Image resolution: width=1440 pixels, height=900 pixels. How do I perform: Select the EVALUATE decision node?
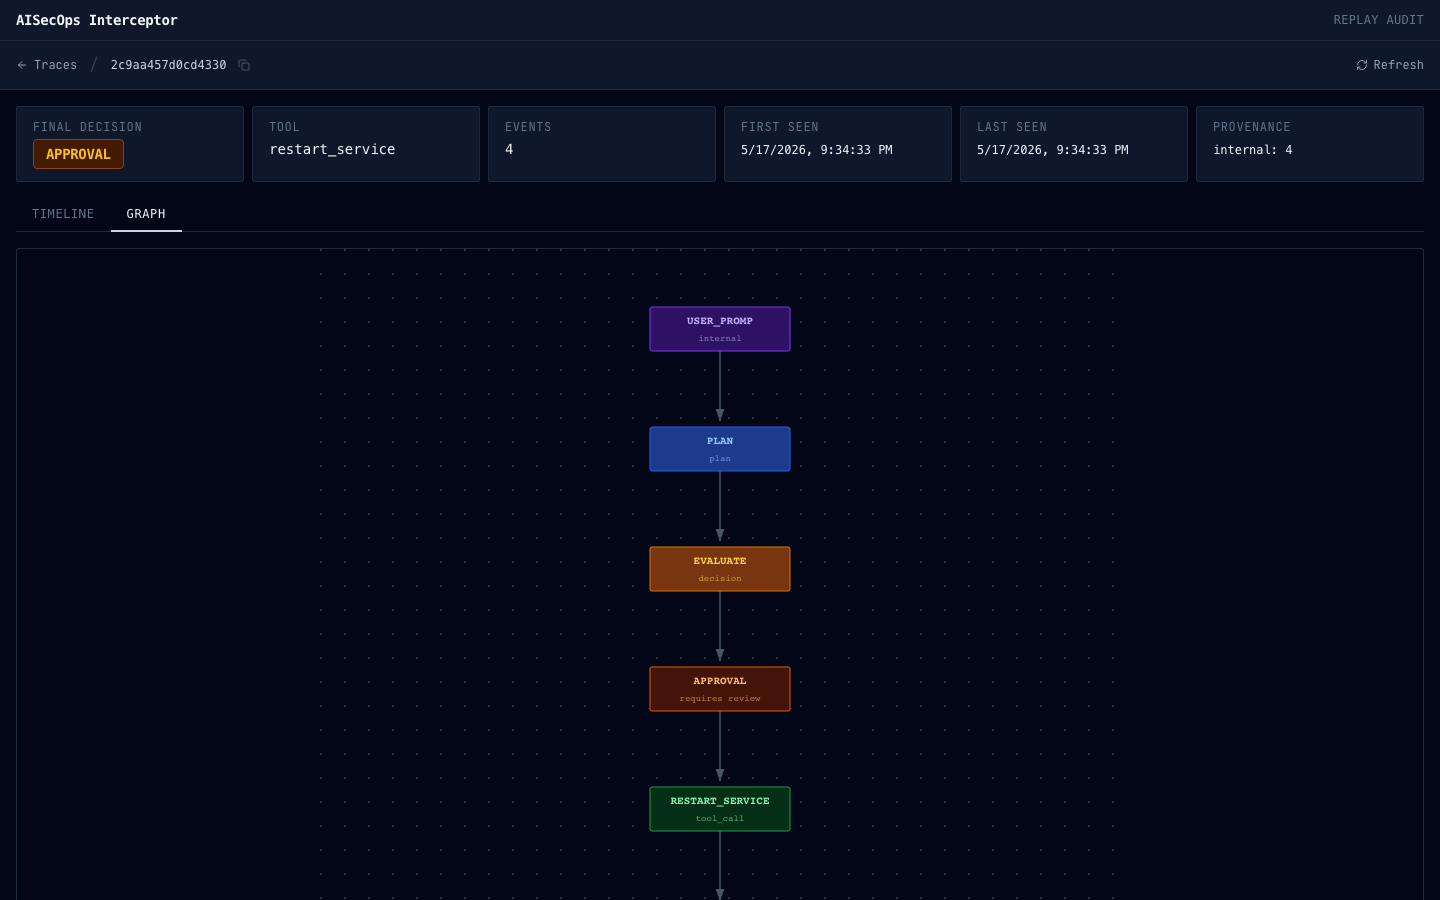[x=720, y=569]
